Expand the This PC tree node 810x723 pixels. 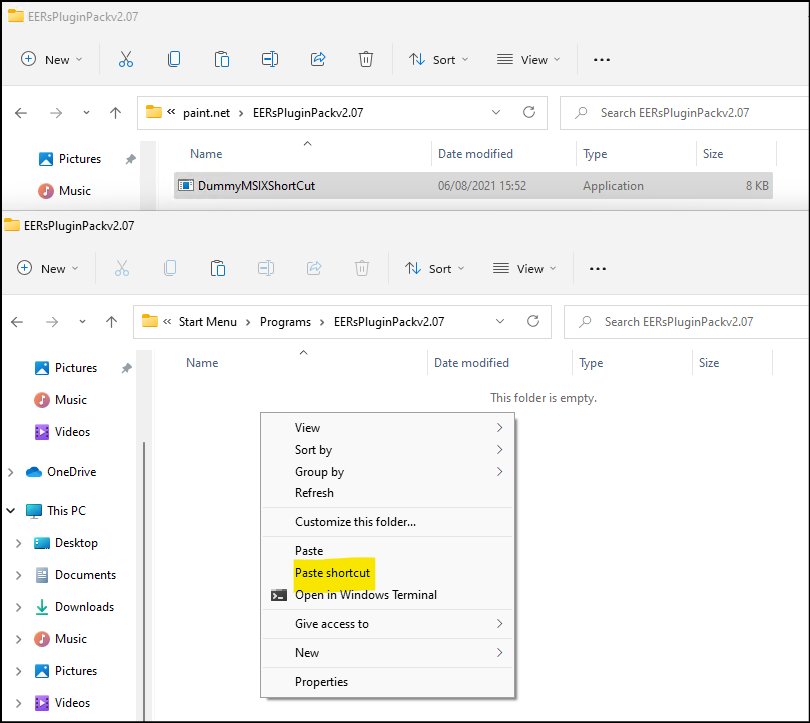(12, 511)
